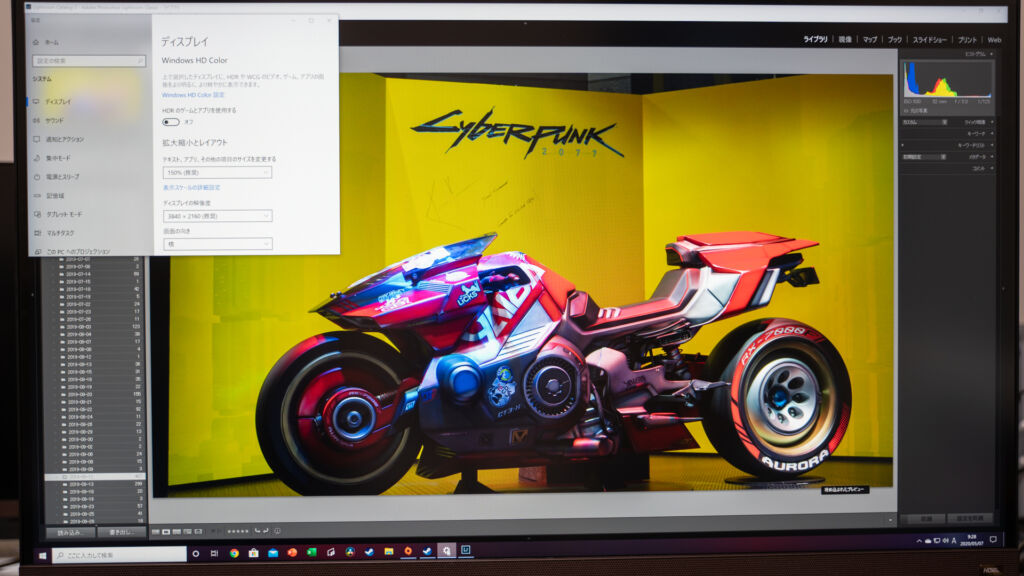
Task: Click the music notes taskbar icon
Action: pos(330,552)
